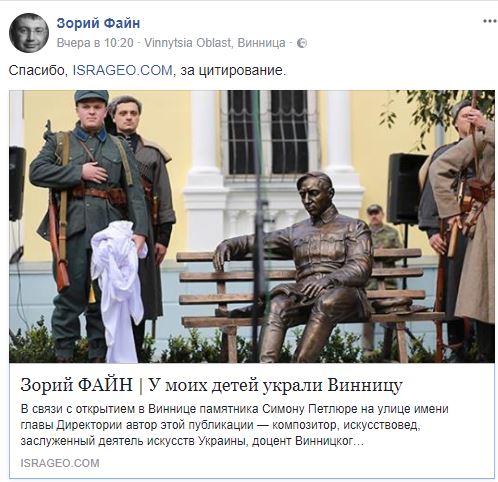Viewport: 498px width, 482px height.
Task: Click the post text Спасибо за цитирование
Action: click(147, 71)
